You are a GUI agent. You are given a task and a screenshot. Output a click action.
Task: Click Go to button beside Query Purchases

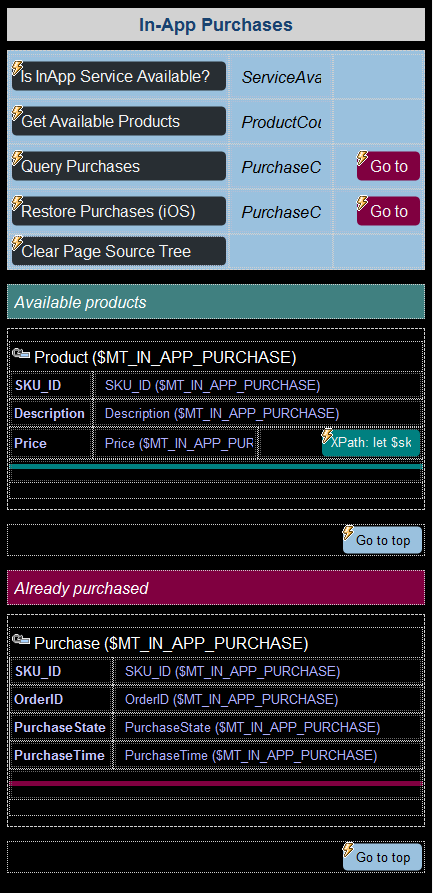[x=389, y=166]
